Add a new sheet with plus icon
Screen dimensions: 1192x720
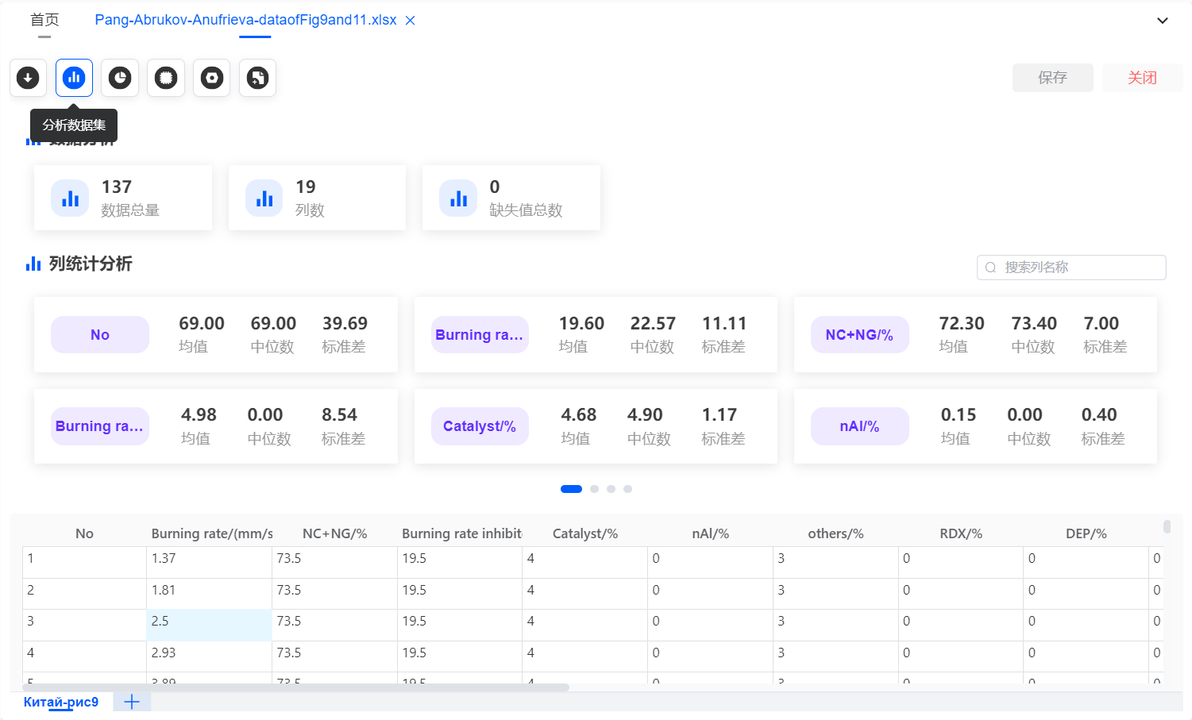pyautogui.click(x=132, y=702)
